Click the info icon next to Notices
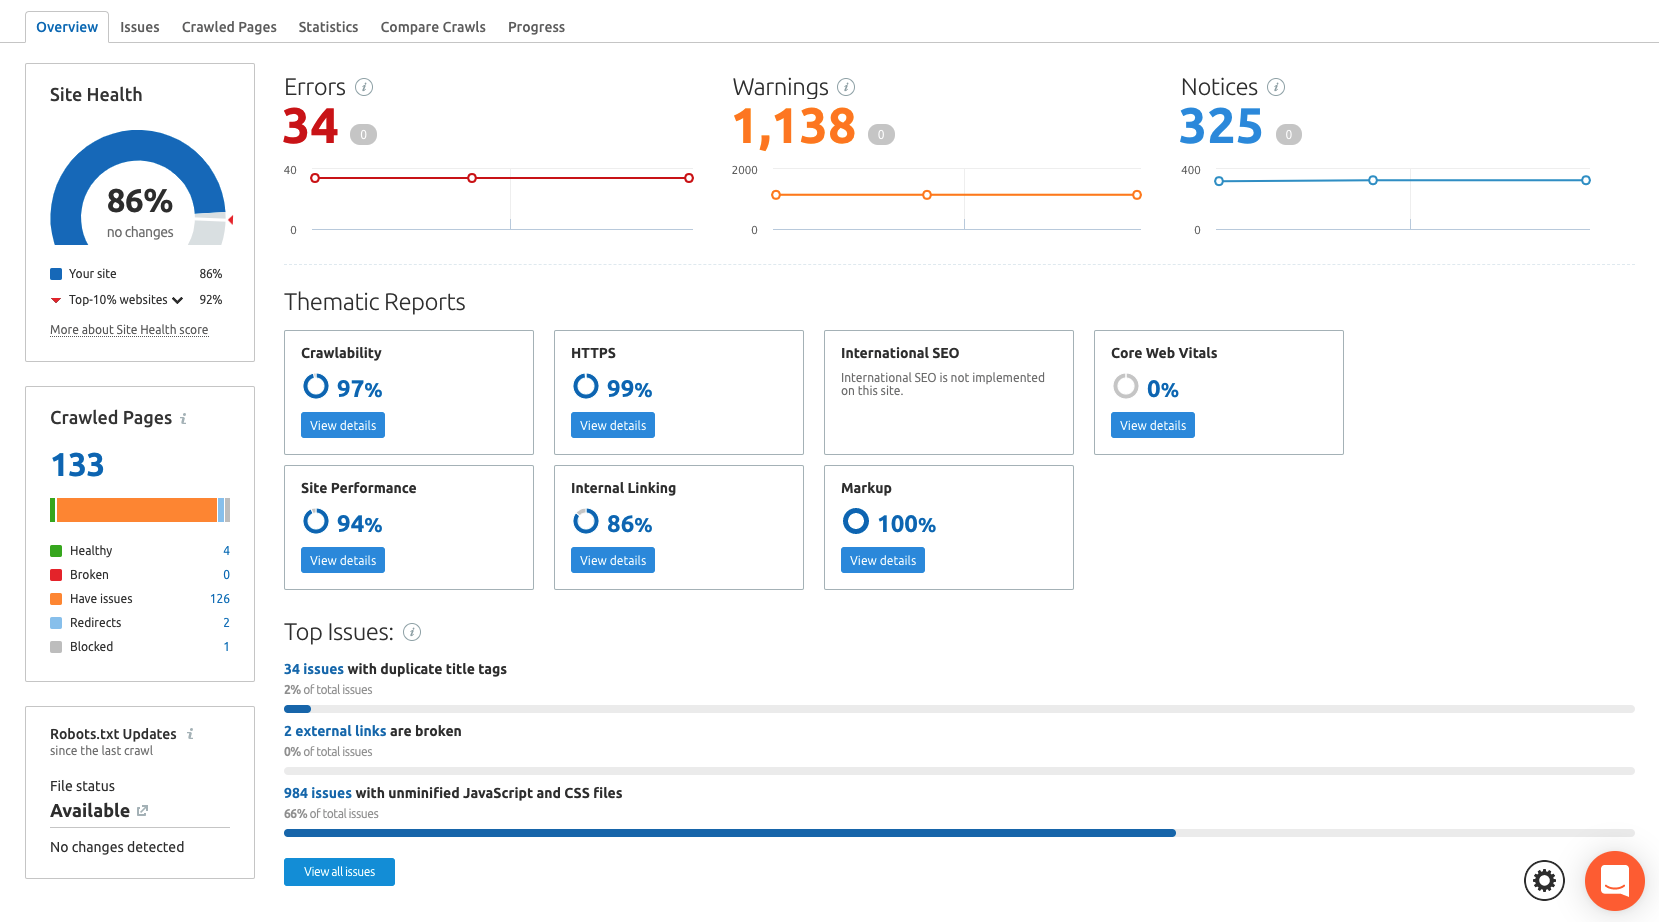1659x922 pixels. tap(1276, 87)
